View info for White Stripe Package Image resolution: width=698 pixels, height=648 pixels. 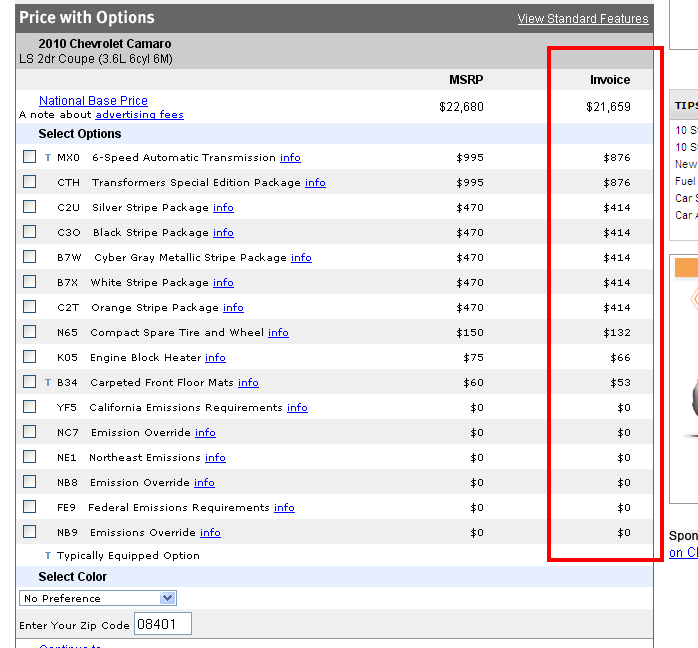coord(223,283)
